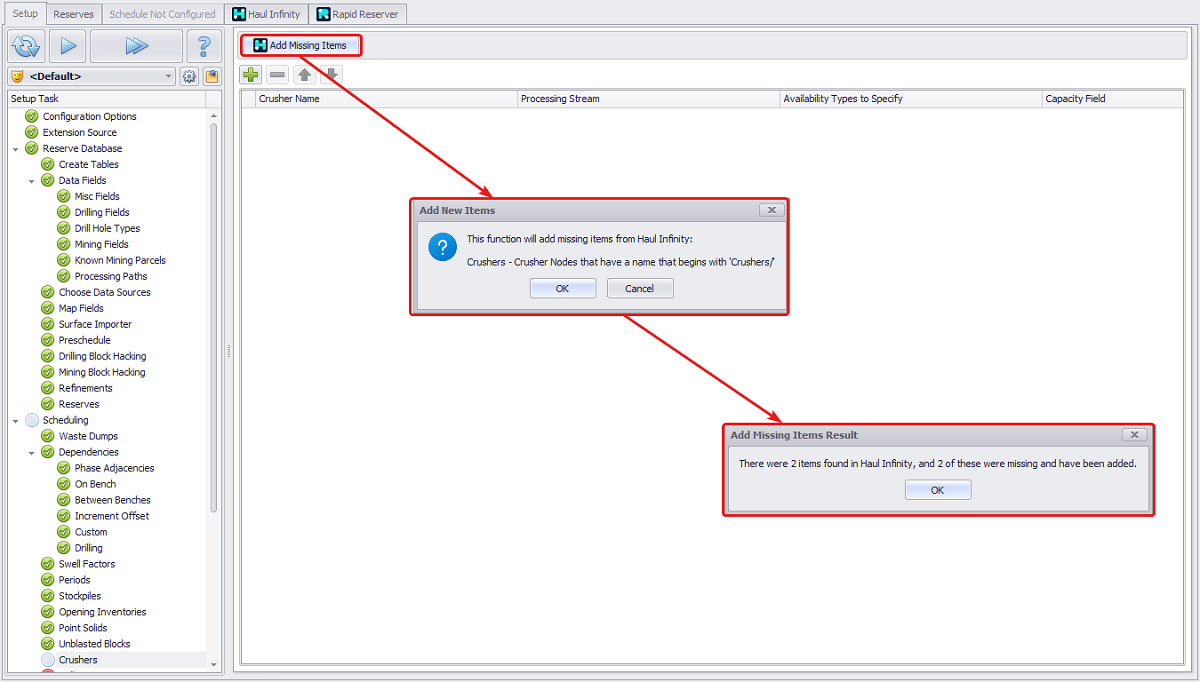The width and height of the screenshot is (1200, 682).
Task: Close the Add New Items dialog
Action: coord(771,210)
